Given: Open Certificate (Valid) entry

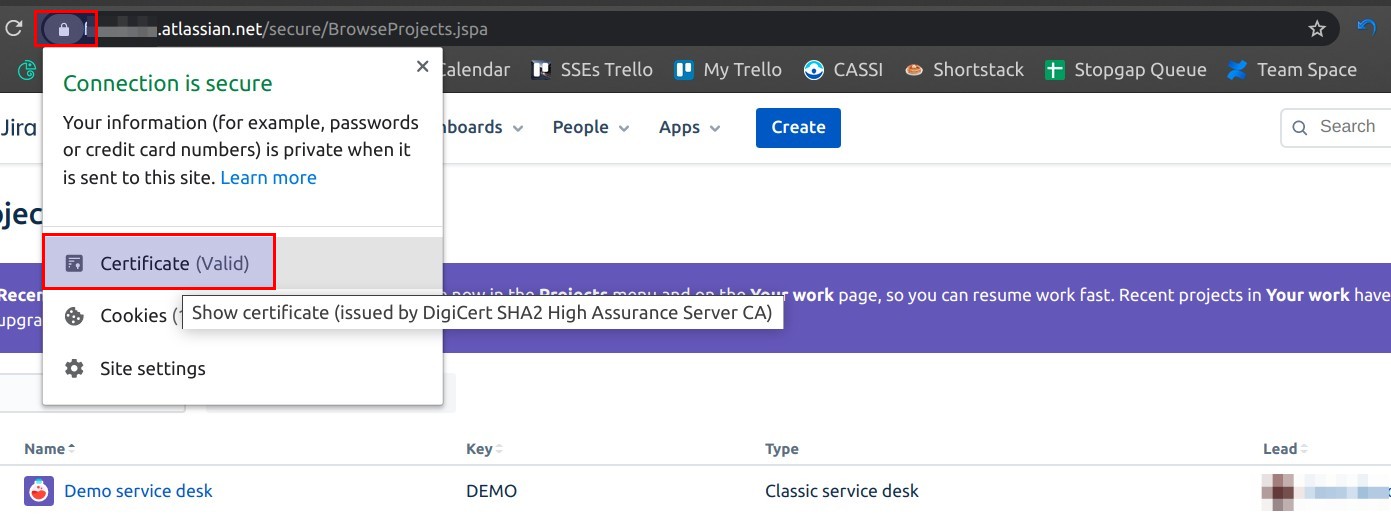Looking at the screenshot, I should (242, 263).
